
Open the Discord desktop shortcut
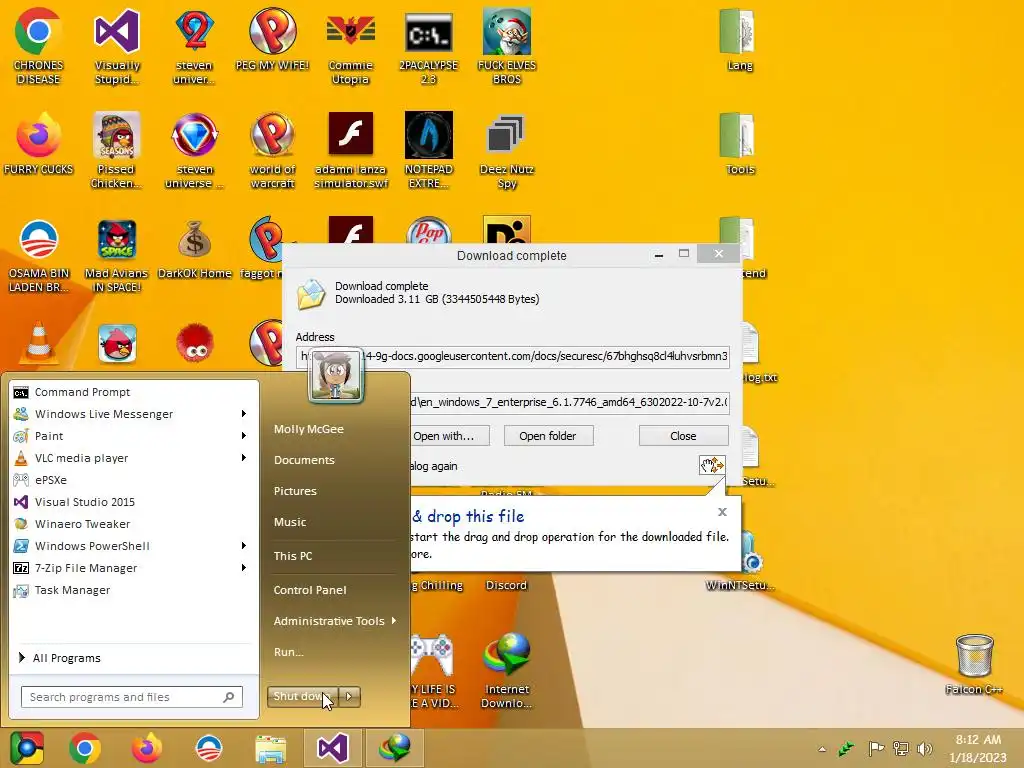(506, 585)
